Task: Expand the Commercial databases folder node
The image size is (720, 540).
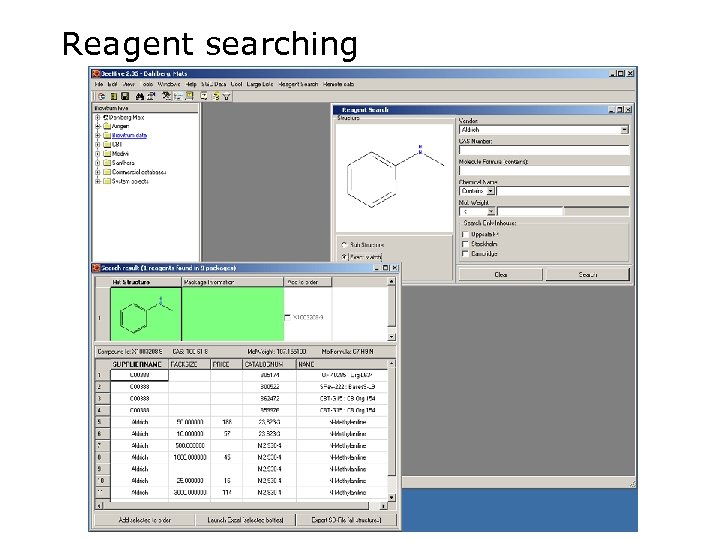Action: 97,172
